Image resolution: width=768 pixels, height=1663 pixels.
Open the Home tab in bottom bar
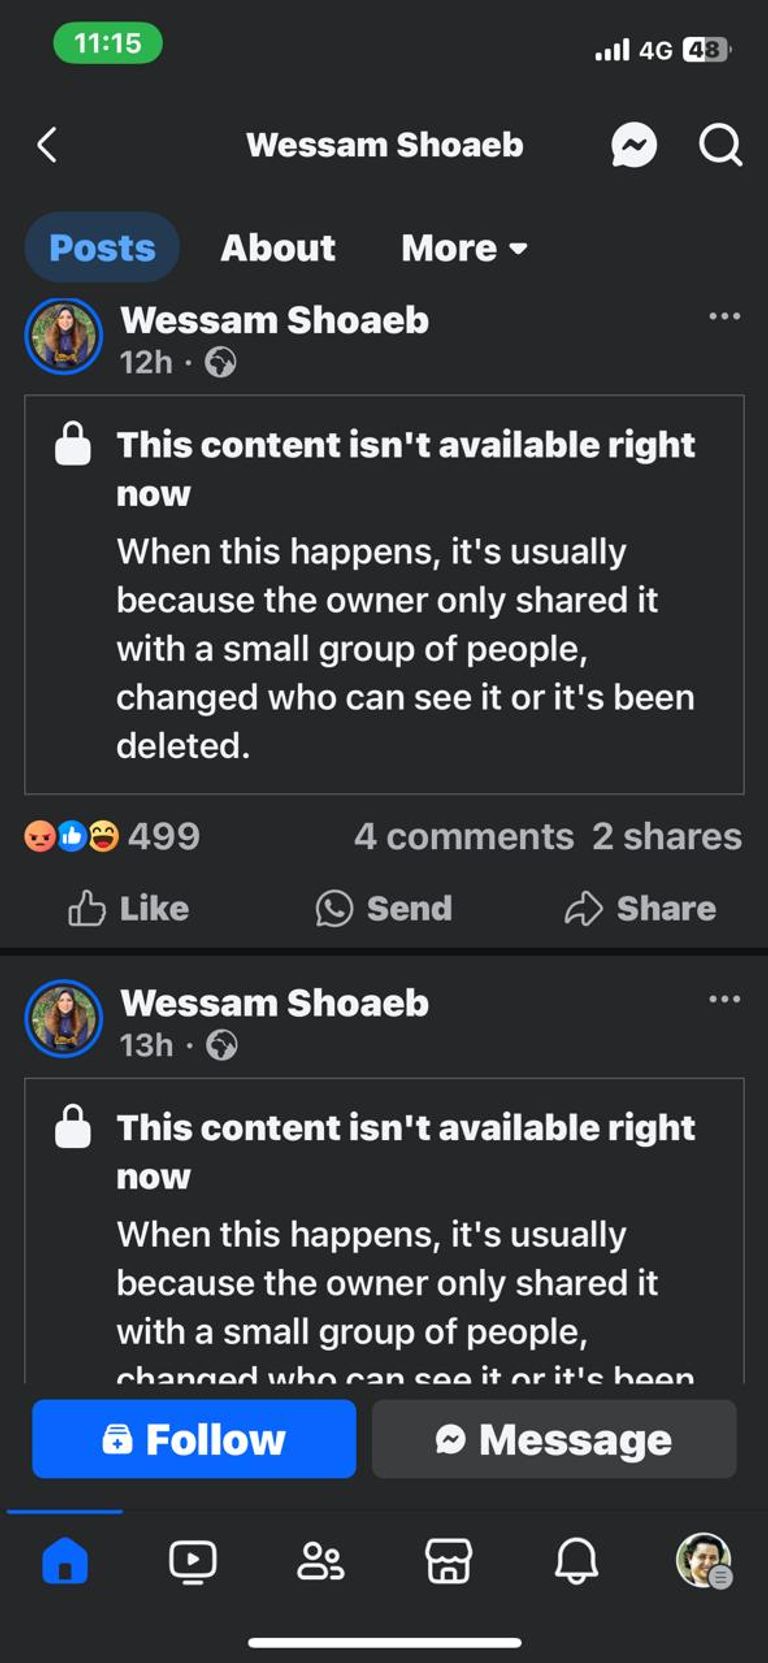click(65, 1560)
